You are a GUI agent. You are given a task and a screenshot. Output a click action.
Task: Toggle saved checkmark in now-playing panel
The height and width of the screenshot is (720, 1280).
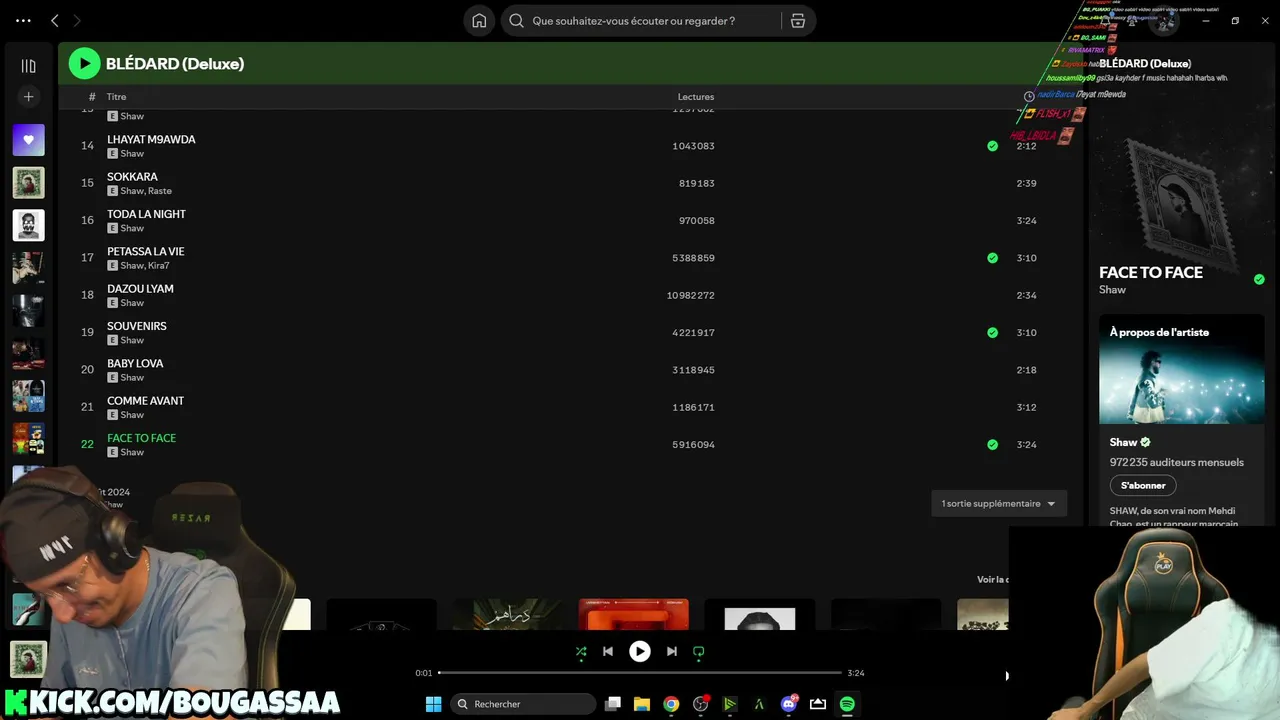tap(1259, 279)
